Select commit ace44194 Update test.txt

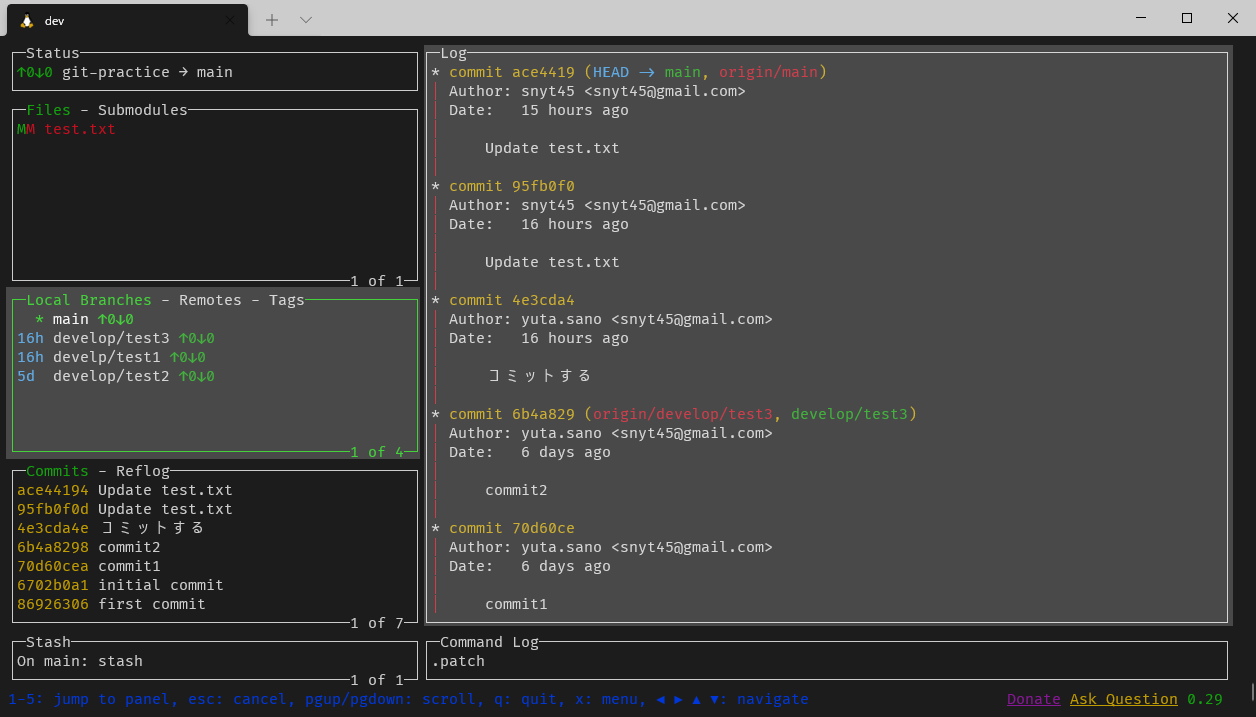123,489
